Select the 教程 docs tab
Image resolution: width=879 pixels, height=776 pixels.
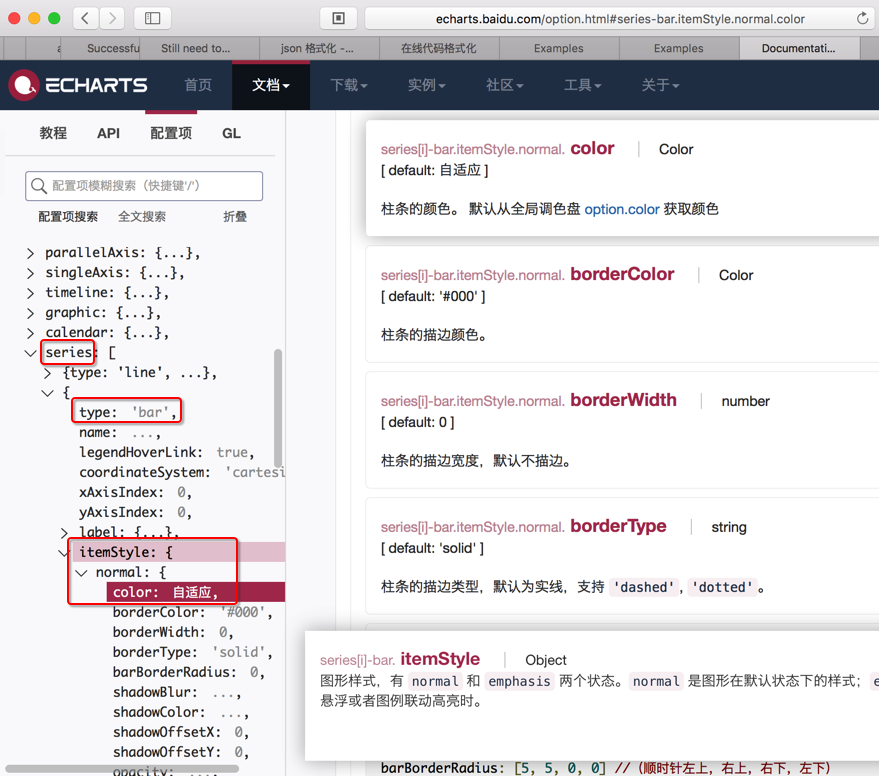[x=53, y=133]
